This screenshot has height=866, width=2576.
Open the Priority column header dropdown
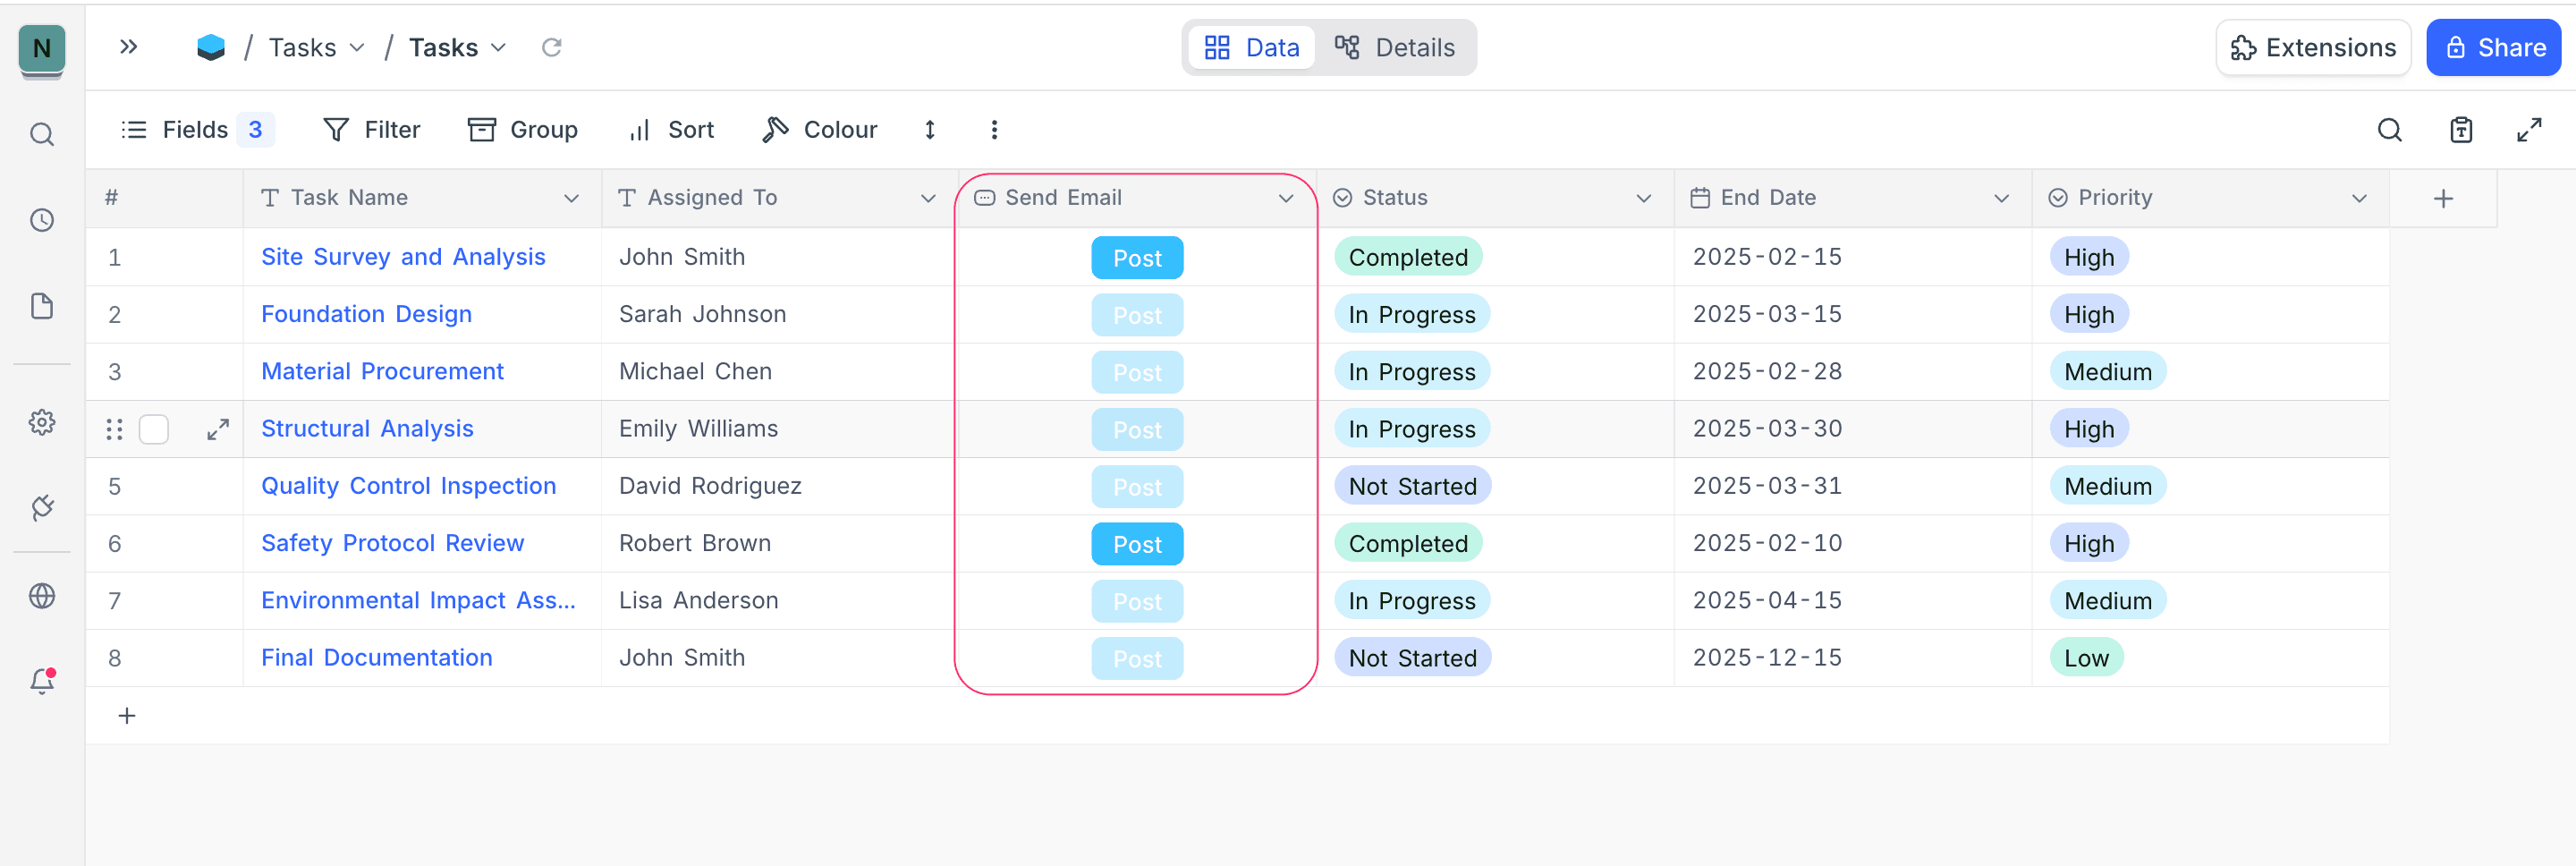pyautogui.click(x=2358, y=198)
